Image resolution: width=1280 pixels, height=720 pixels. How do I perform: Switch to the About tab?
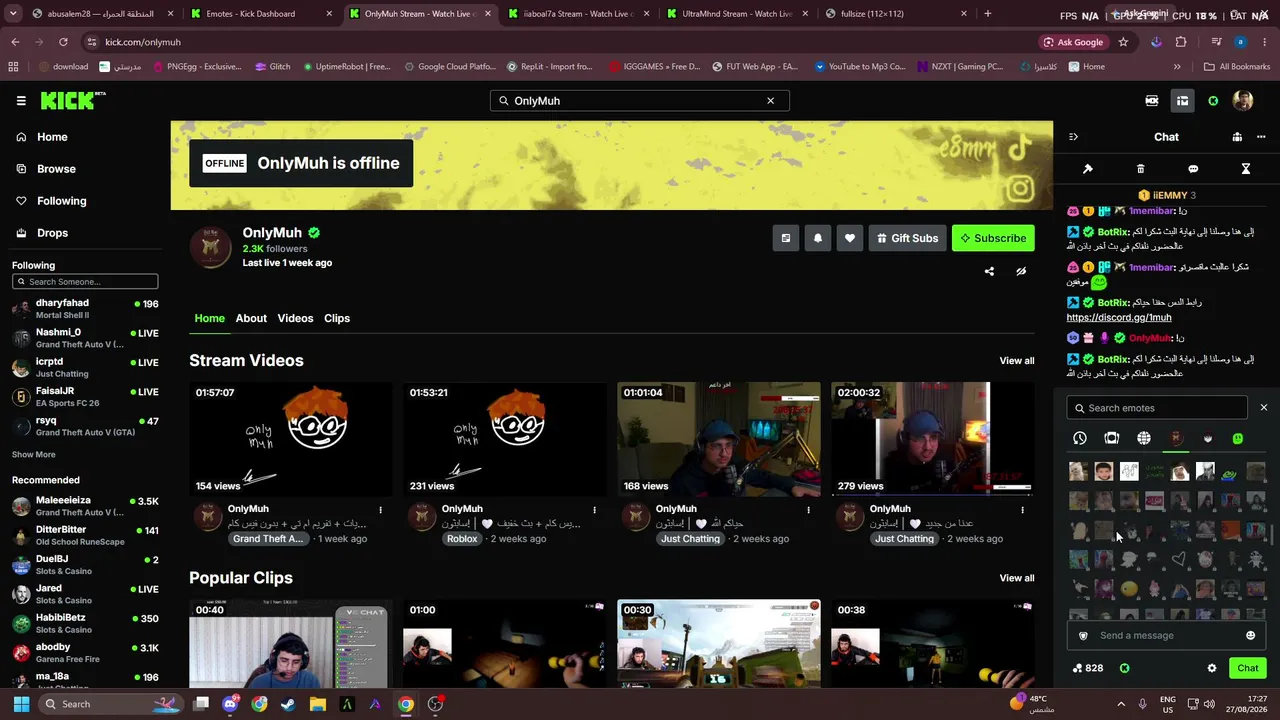point(251,318)
